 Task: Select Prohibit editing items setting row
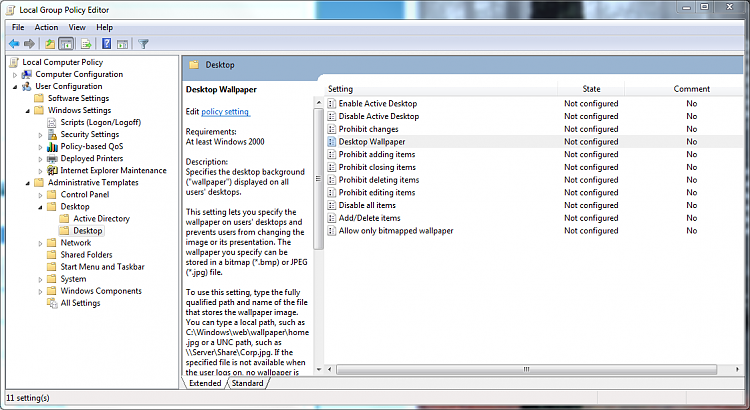click(x=535, y=192)
